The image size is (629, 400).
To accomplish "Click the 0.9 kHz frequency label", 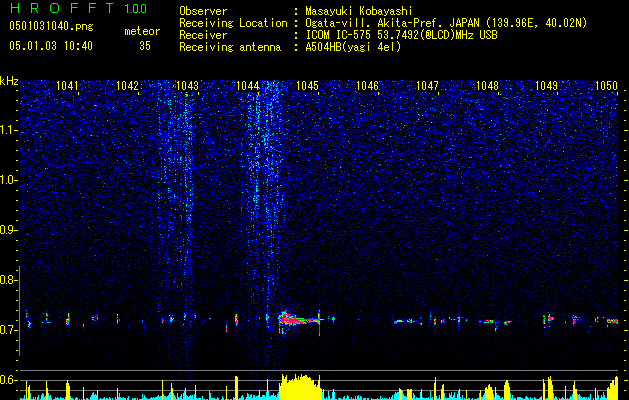I will (7, 230).
